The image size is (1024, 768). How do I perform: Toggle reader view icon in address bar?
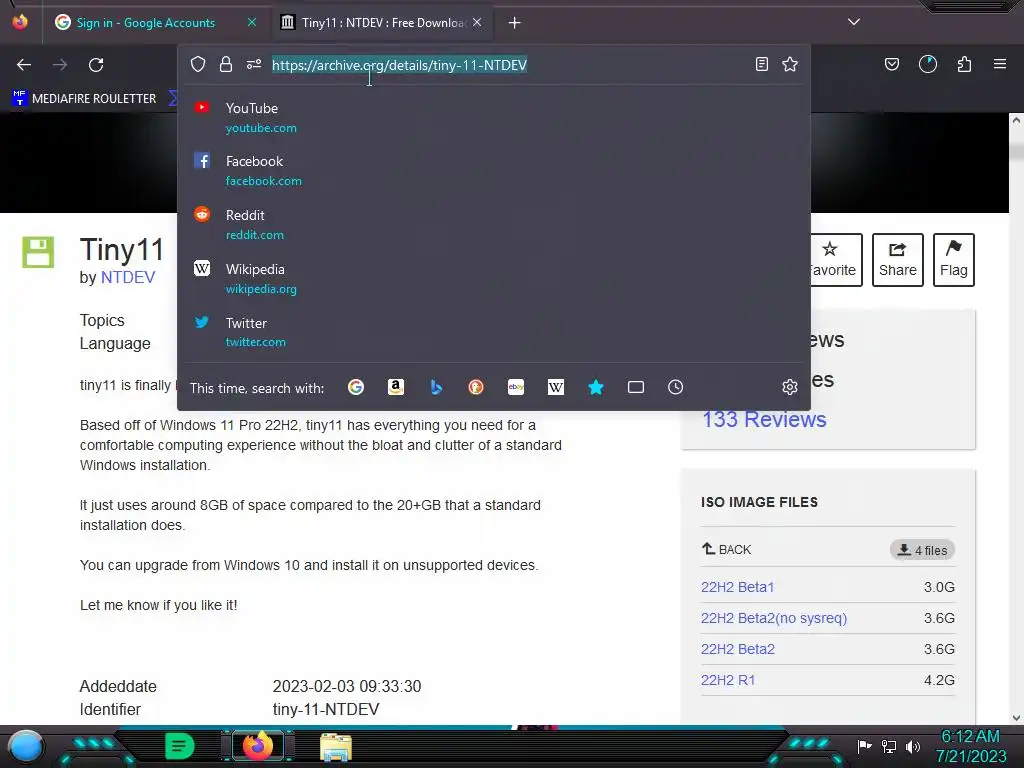(x=761, y=64)
